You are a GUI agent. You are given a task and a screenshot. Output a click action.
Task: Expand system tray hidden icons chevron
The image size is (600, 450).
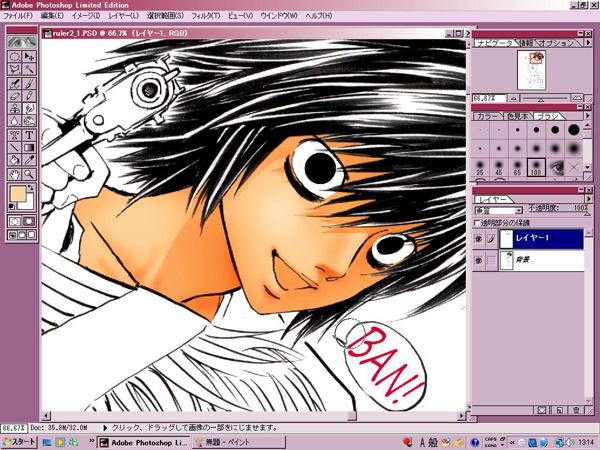tap(512, 442)
